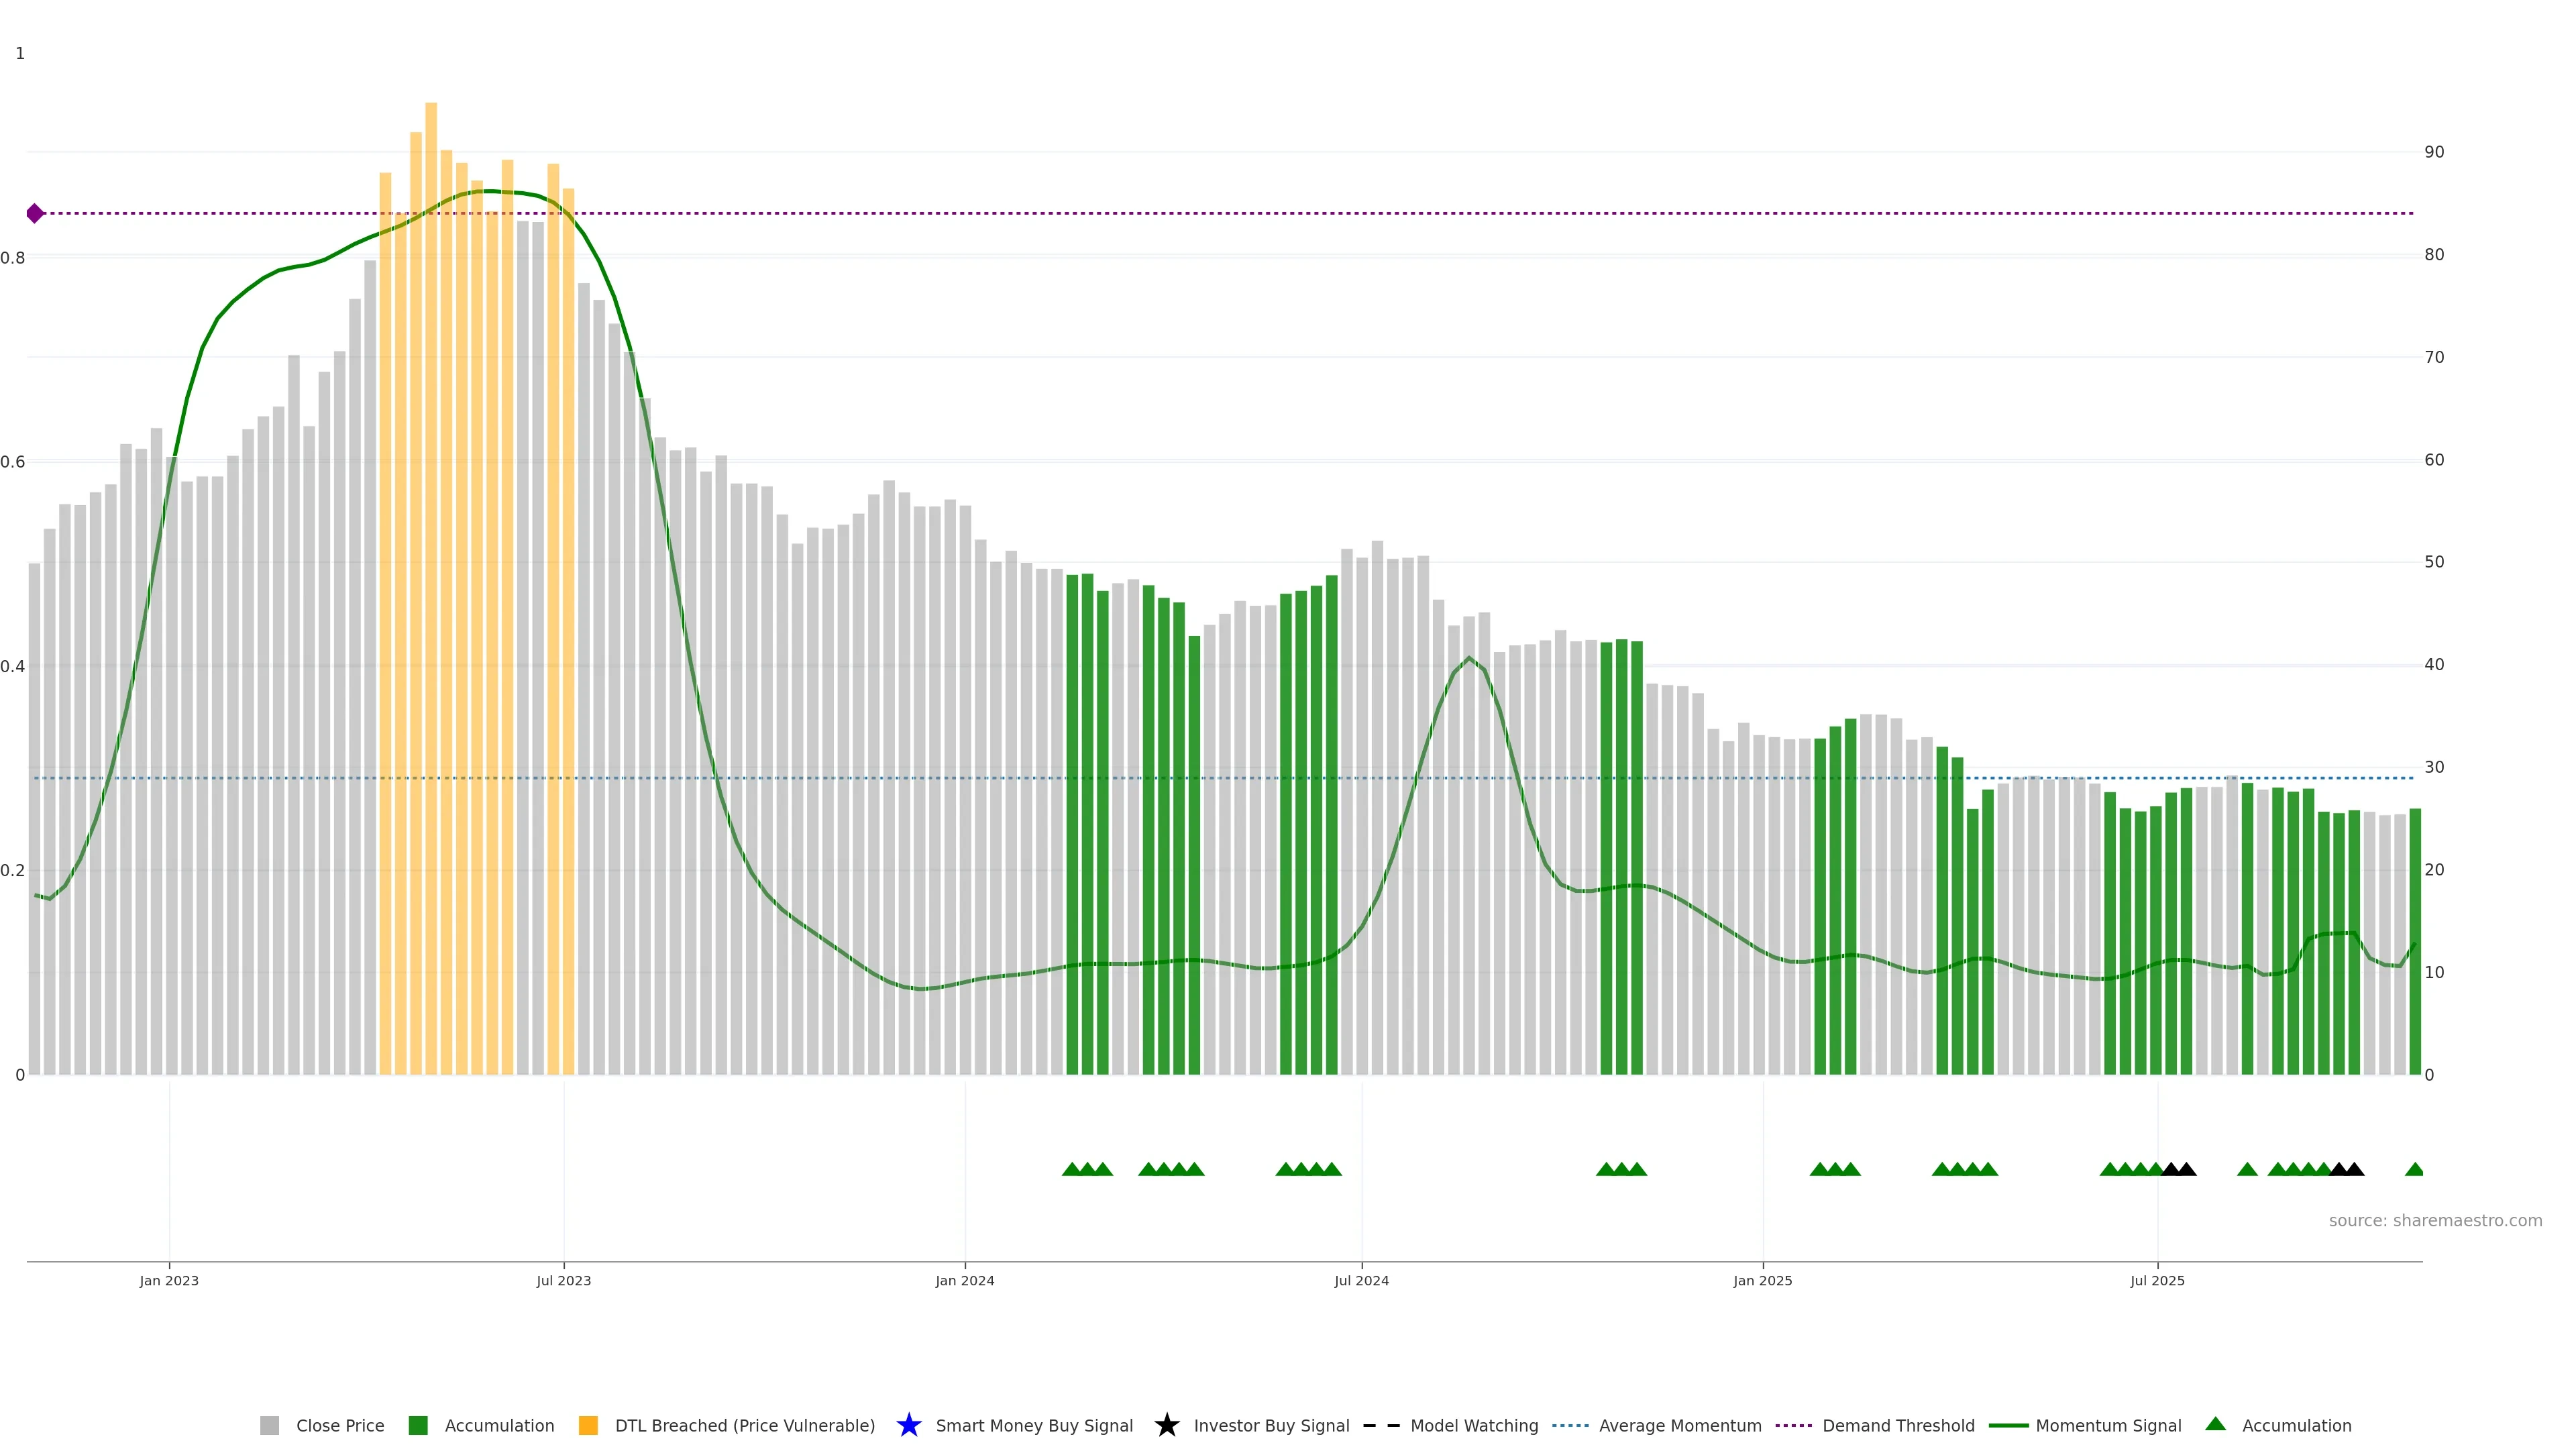Click the gray Close Price legend swatch
Image resolution: width=2576 pixels, height=1449 pixels.
pyautogui.click(x=269, y=1425)
